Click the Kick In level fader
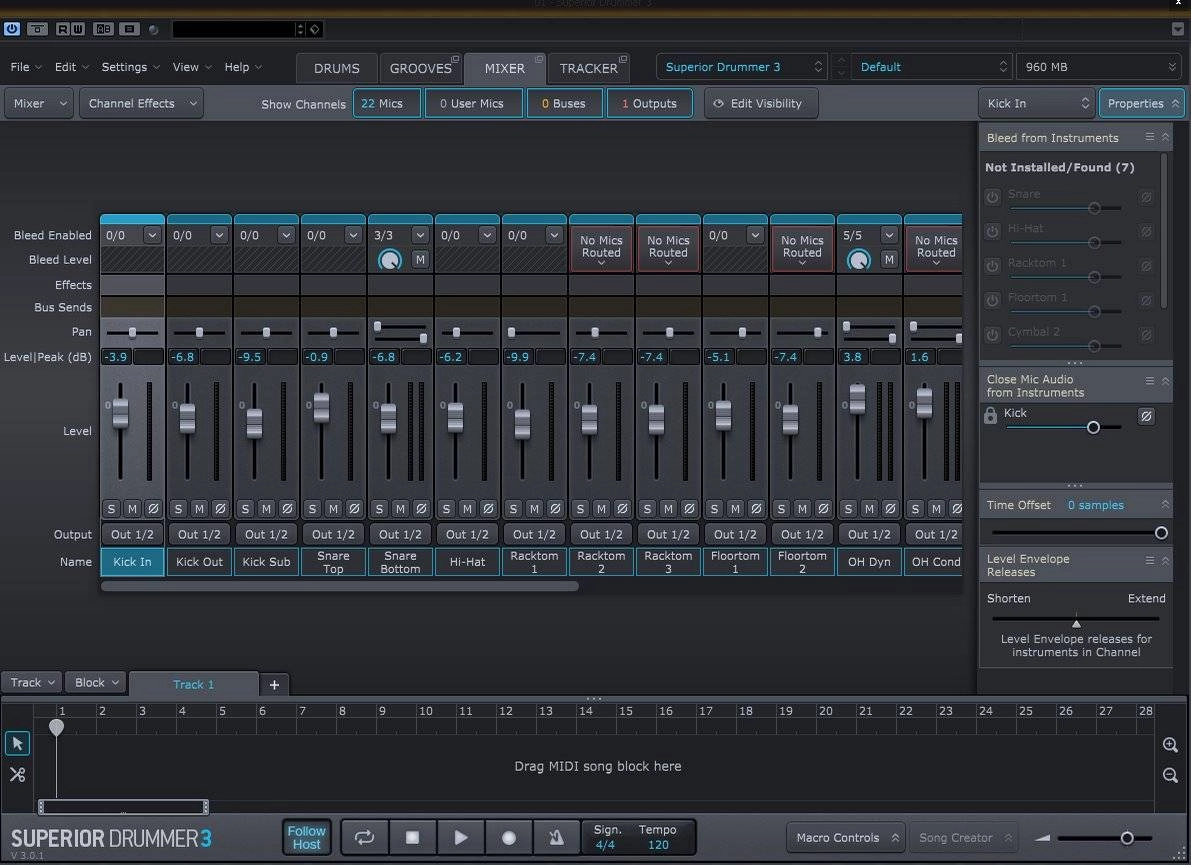 point(120,412)
